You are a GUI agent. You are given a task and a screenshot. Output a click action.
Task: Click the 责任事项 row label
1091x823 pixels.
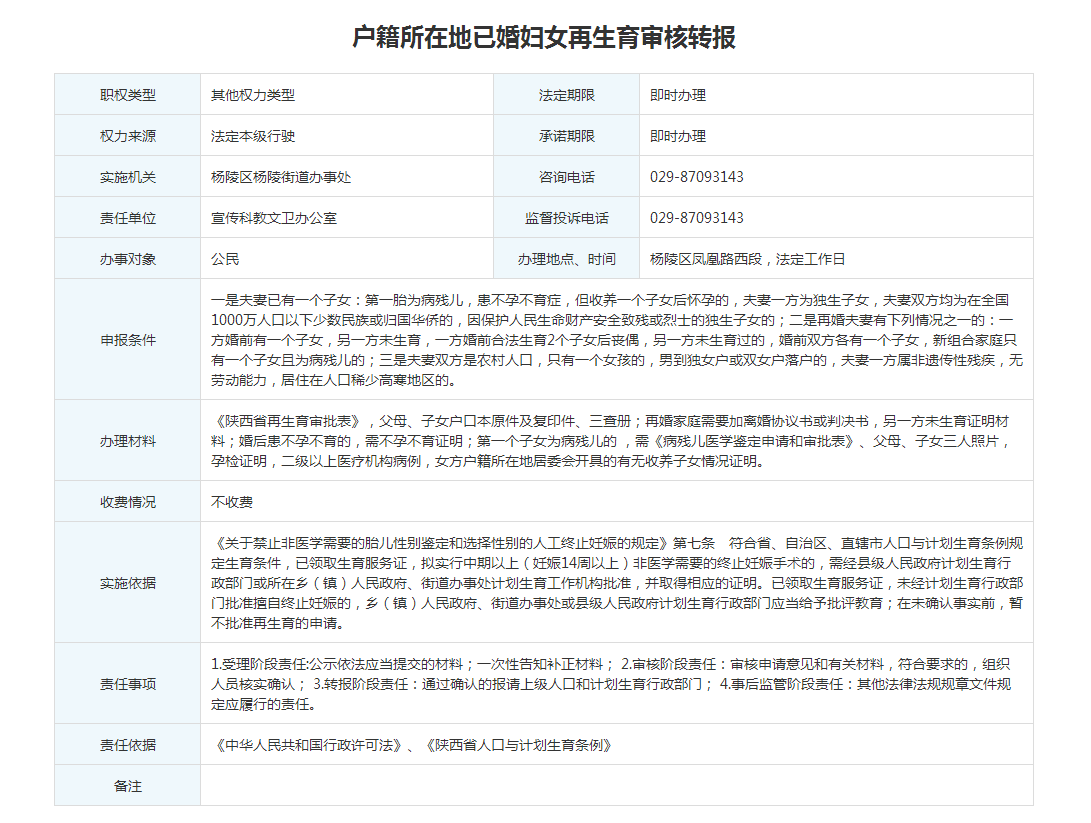[127, 684]
